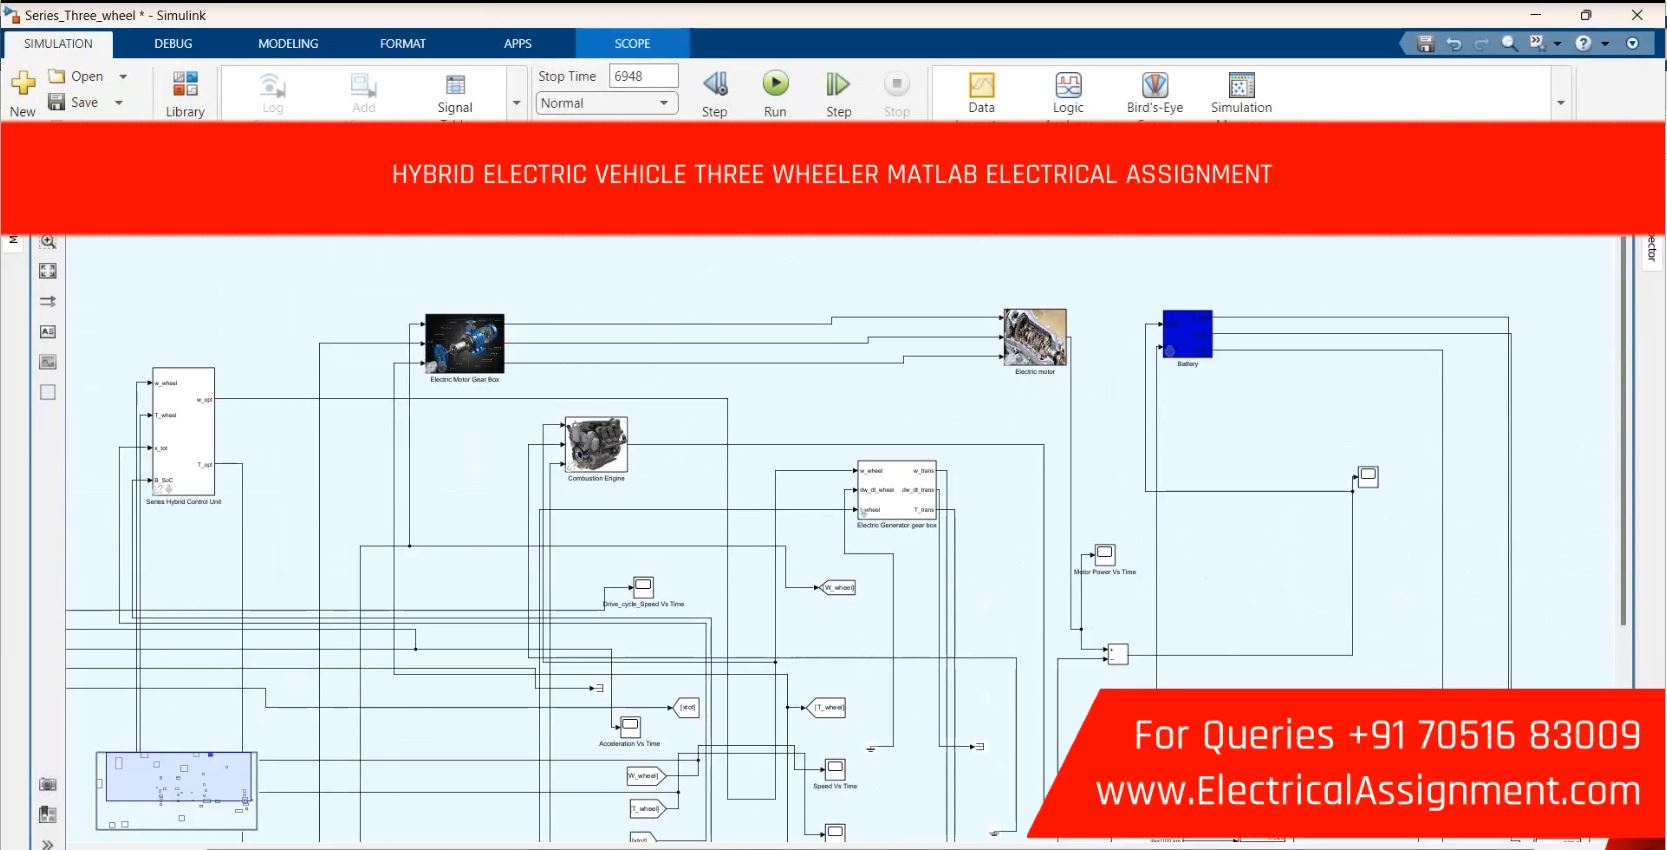Click the Help question mark icon
This screenshot has width=1667, height=850.
click(x=1583, y=43)
